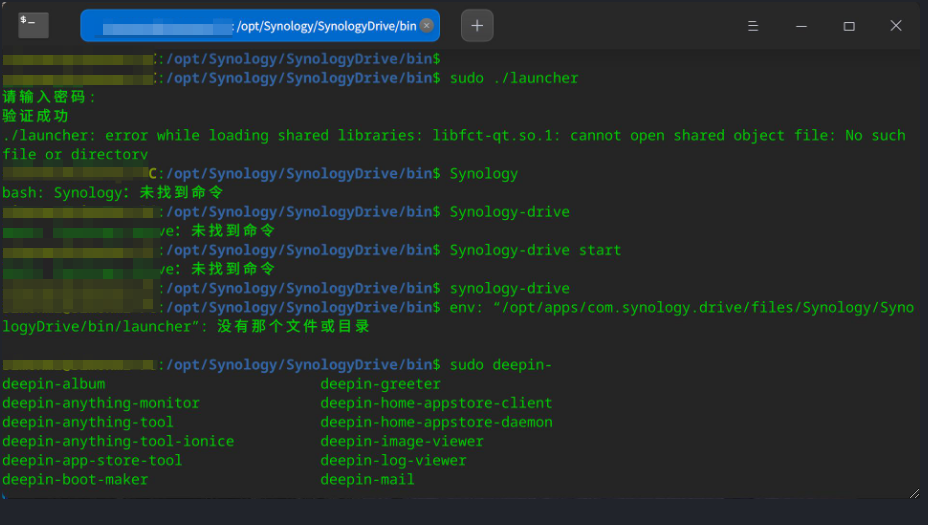Minimize the terminal window
The image size is (928, 525).
click(801, 25)
